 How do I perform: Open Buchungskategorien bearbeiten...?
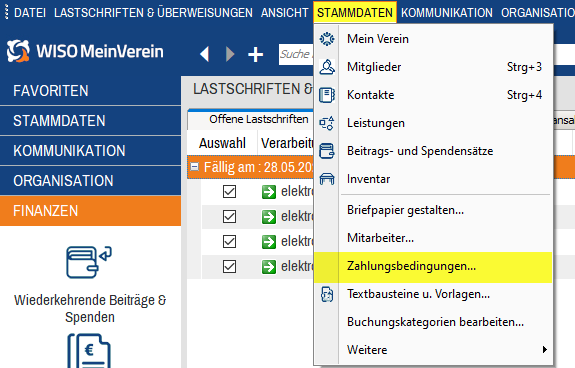[x=433, y=322]
